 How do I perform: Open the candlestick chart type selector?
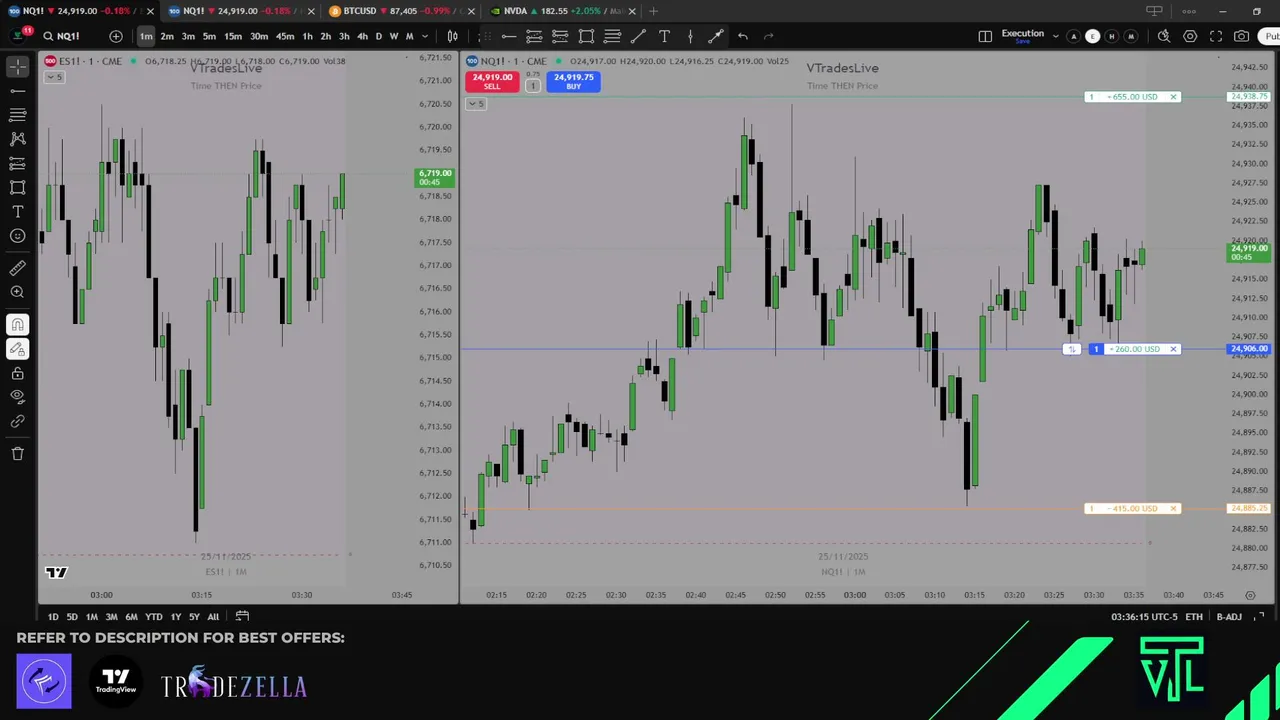click(x=452, y=36)
